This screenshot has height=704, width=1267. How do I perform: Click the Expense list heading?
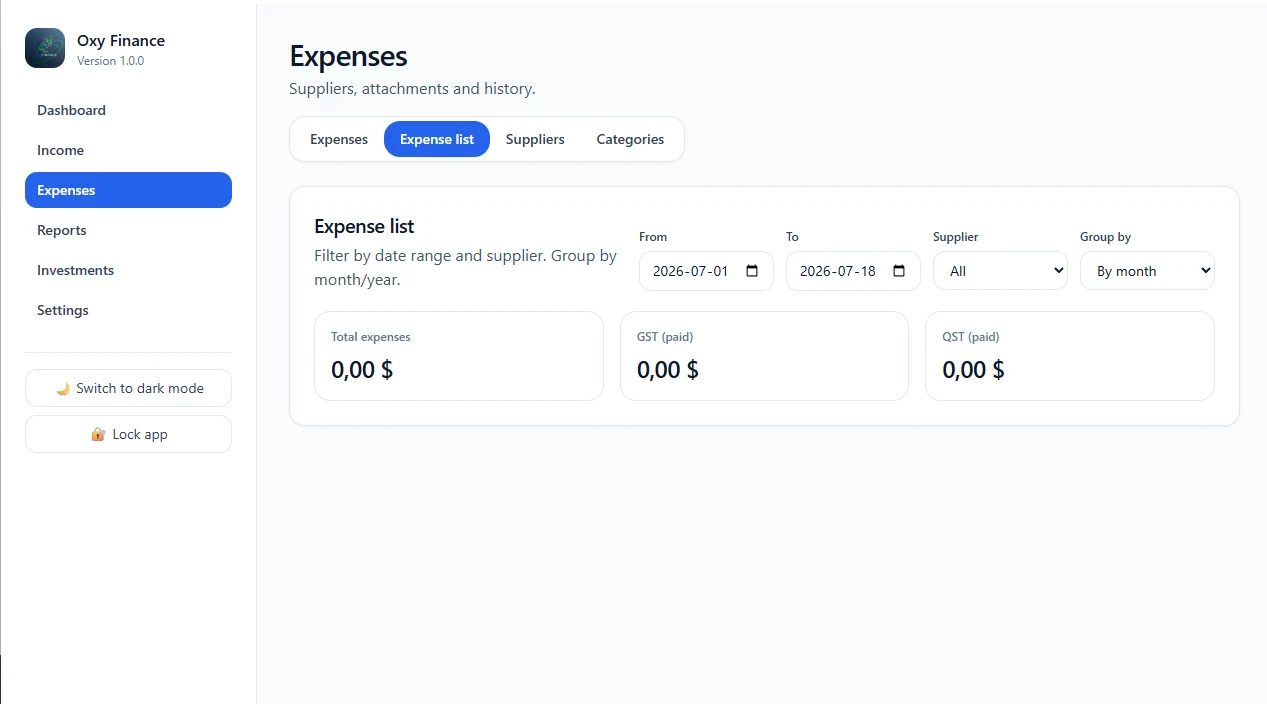coord(364,226)
